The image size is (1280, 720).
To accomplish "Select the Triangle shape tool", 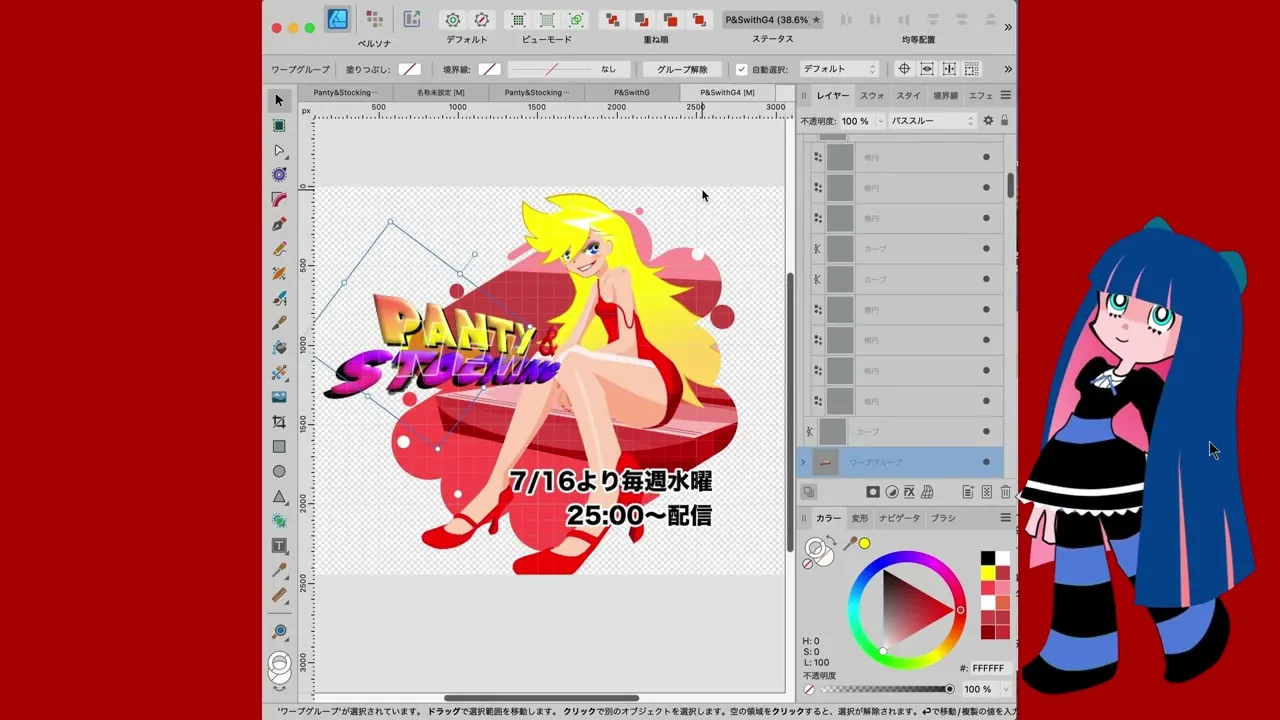I will (279, 497).
